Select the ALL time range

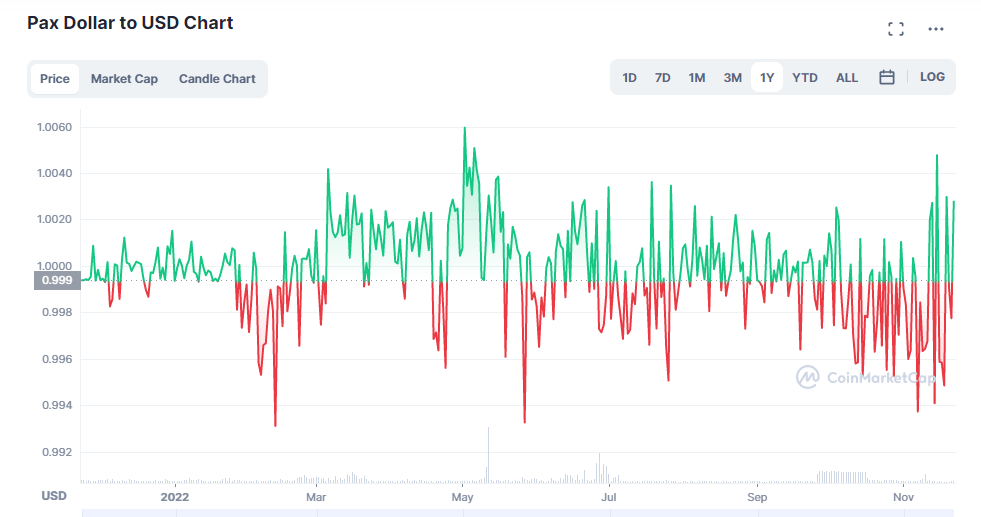pyautogui.click(x=847, y=78)
